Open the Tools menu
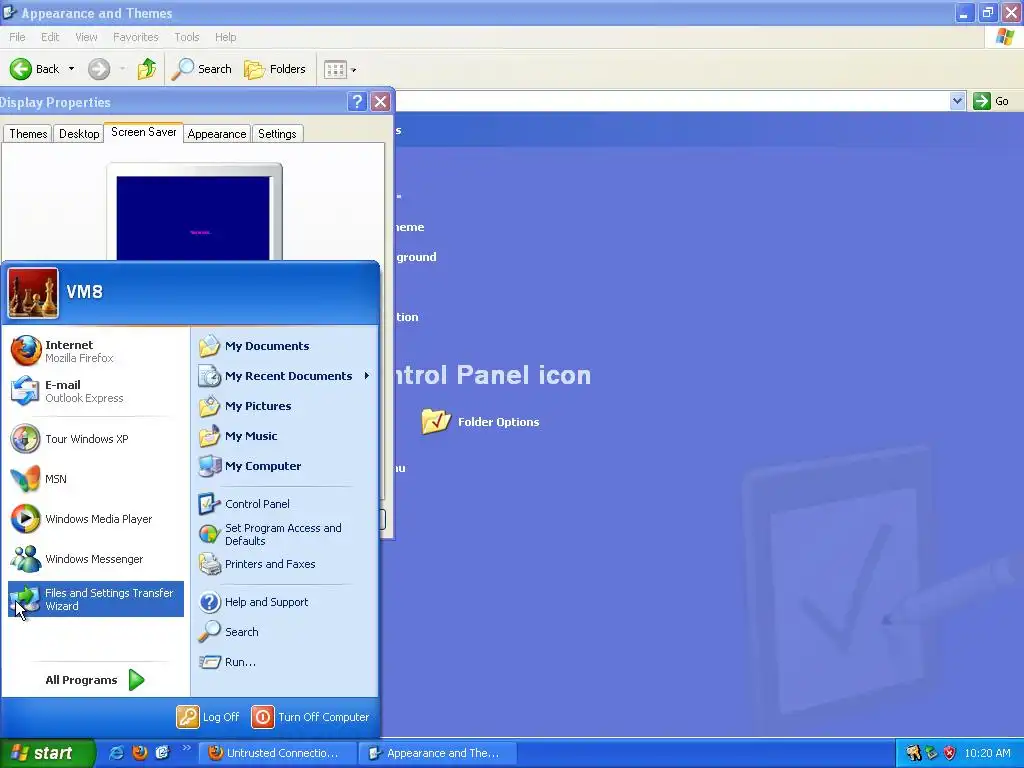 coord(187,37)
